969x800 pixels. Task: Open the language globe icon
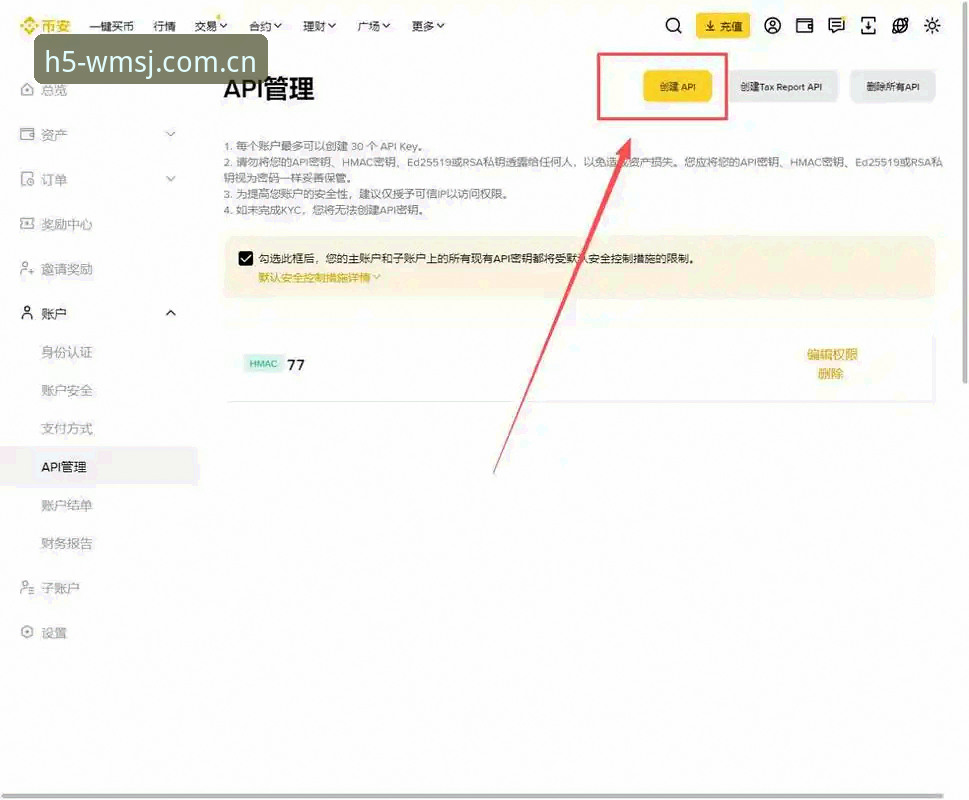coord(900,26)
